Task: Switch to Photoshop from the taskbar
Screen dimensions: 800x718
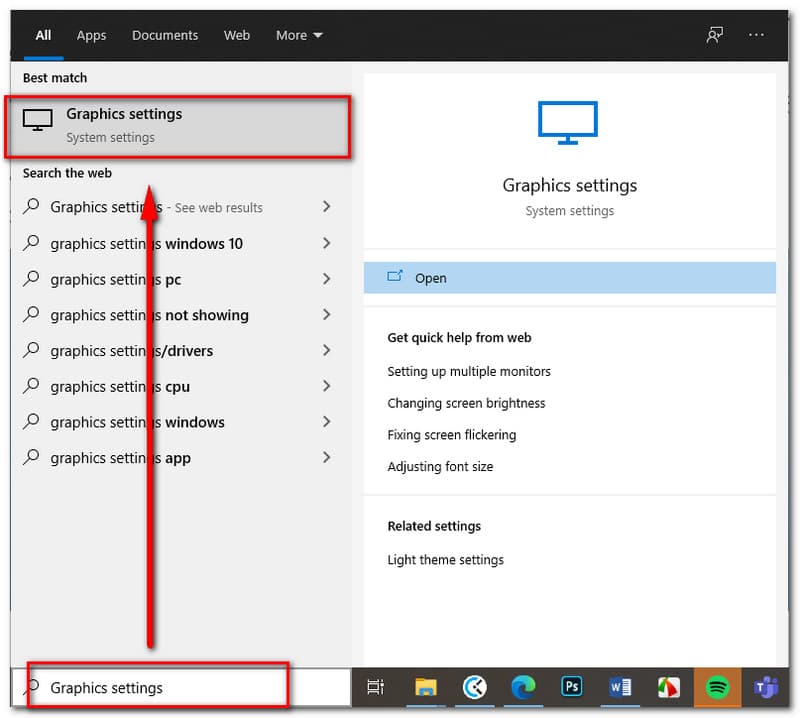Action: click(572, 687)
